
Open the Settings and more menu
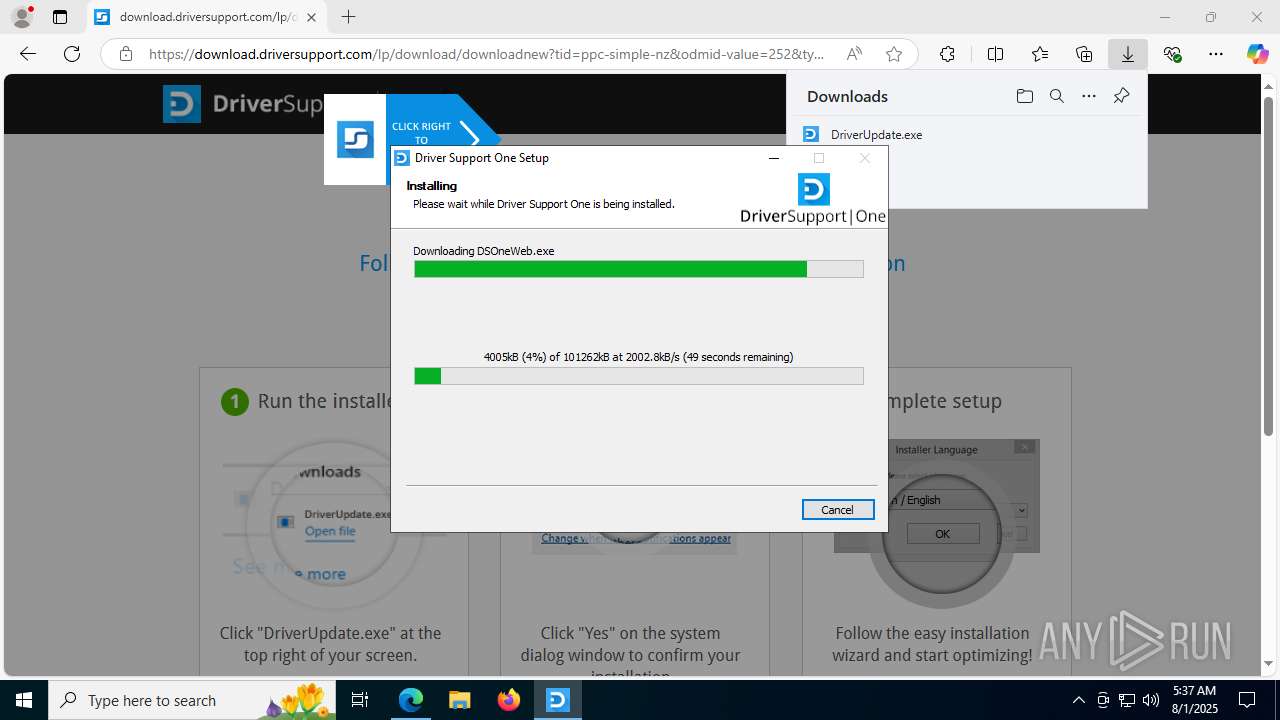tap(1216, 54)
